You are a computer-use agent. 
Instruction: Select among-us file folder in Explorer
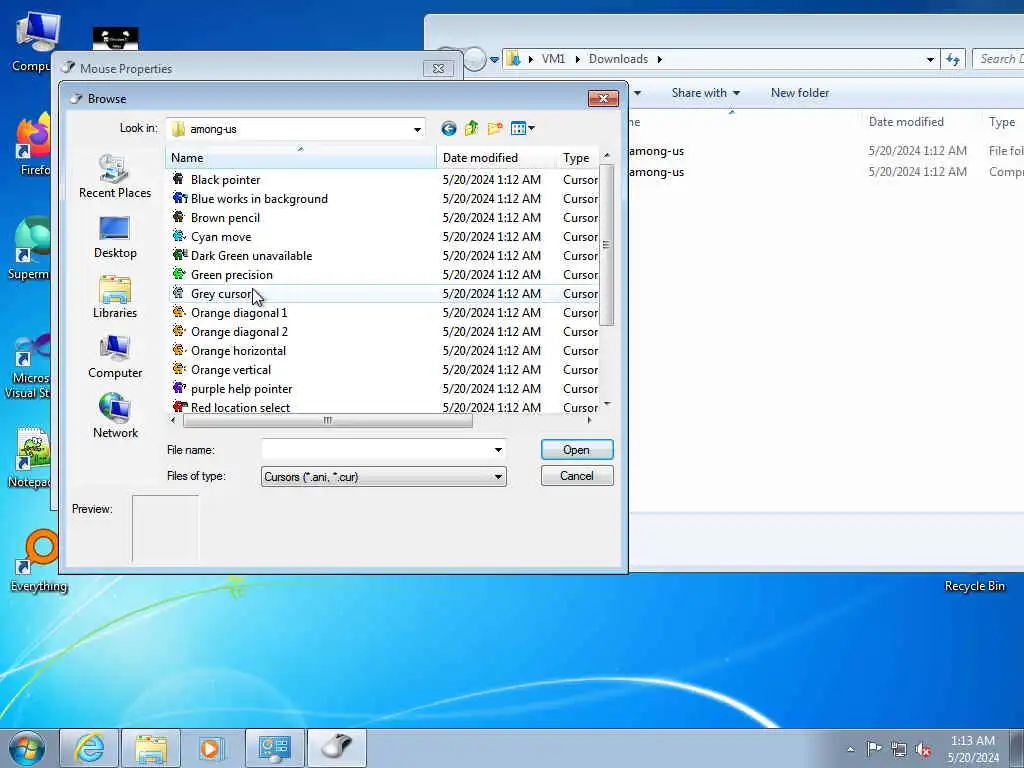click(x=656, y=151)
